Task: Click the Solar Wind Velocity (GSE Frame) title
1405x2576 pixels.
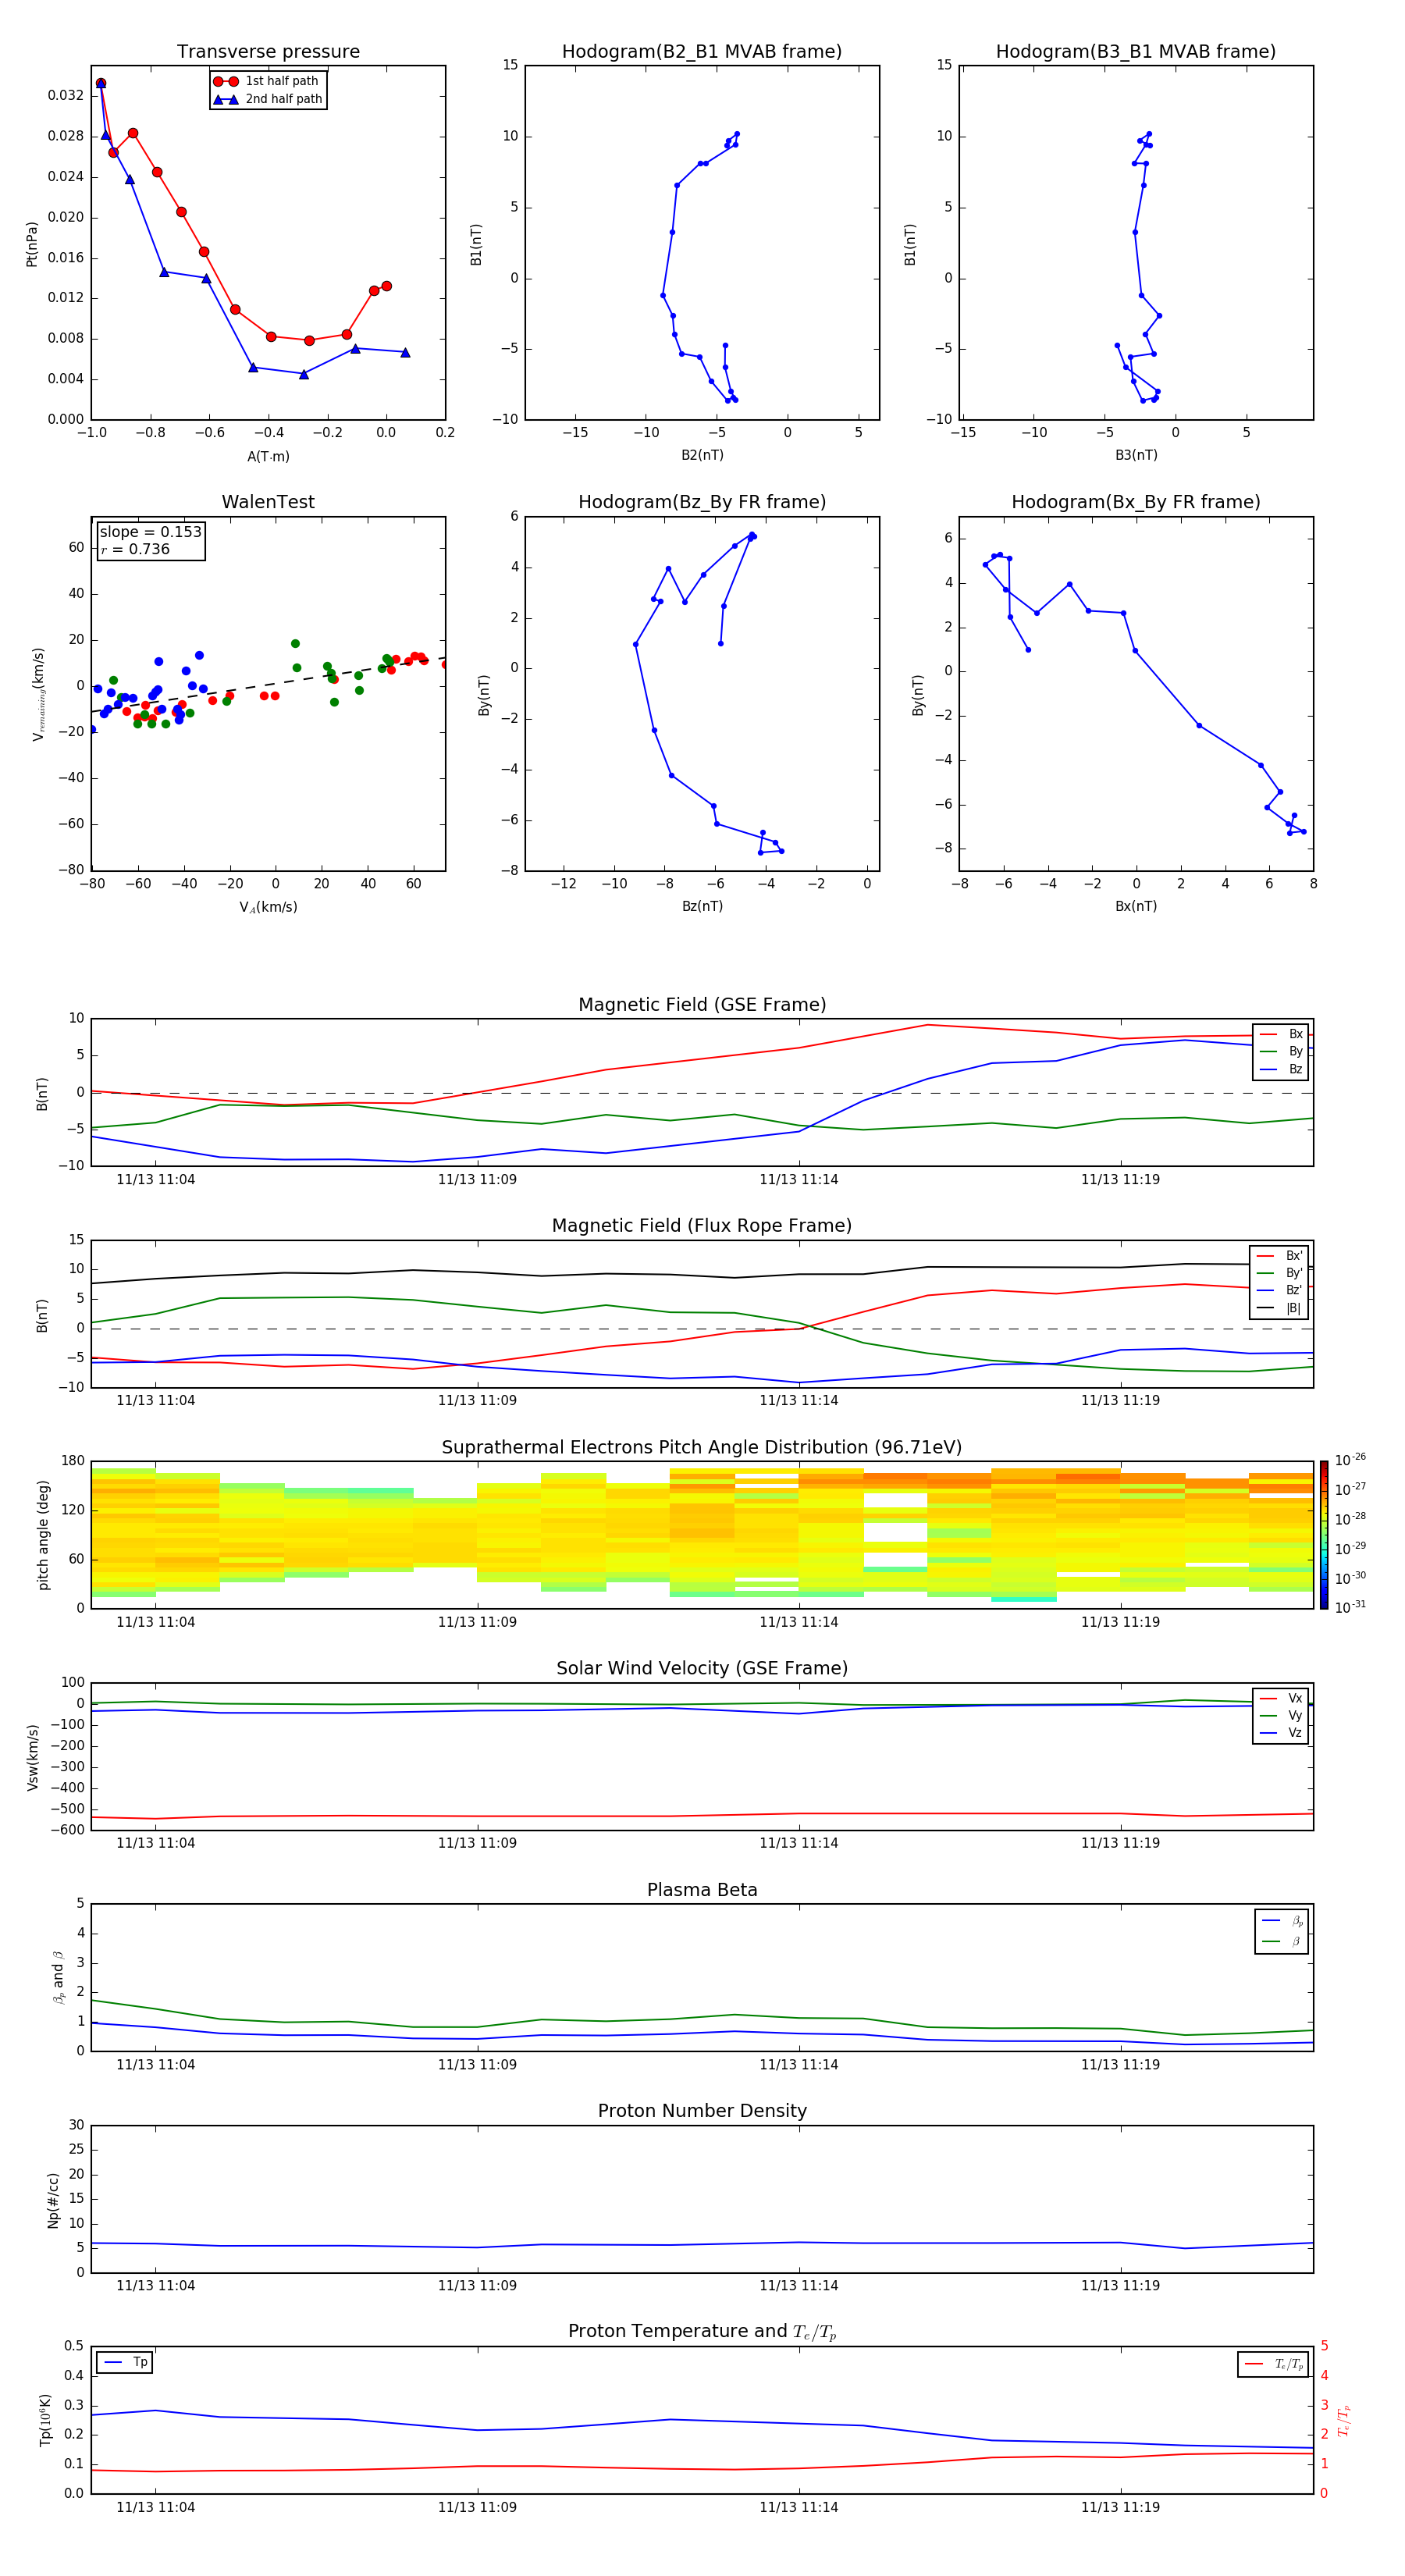Action: pyautogui.click(x=702, y=1669)
